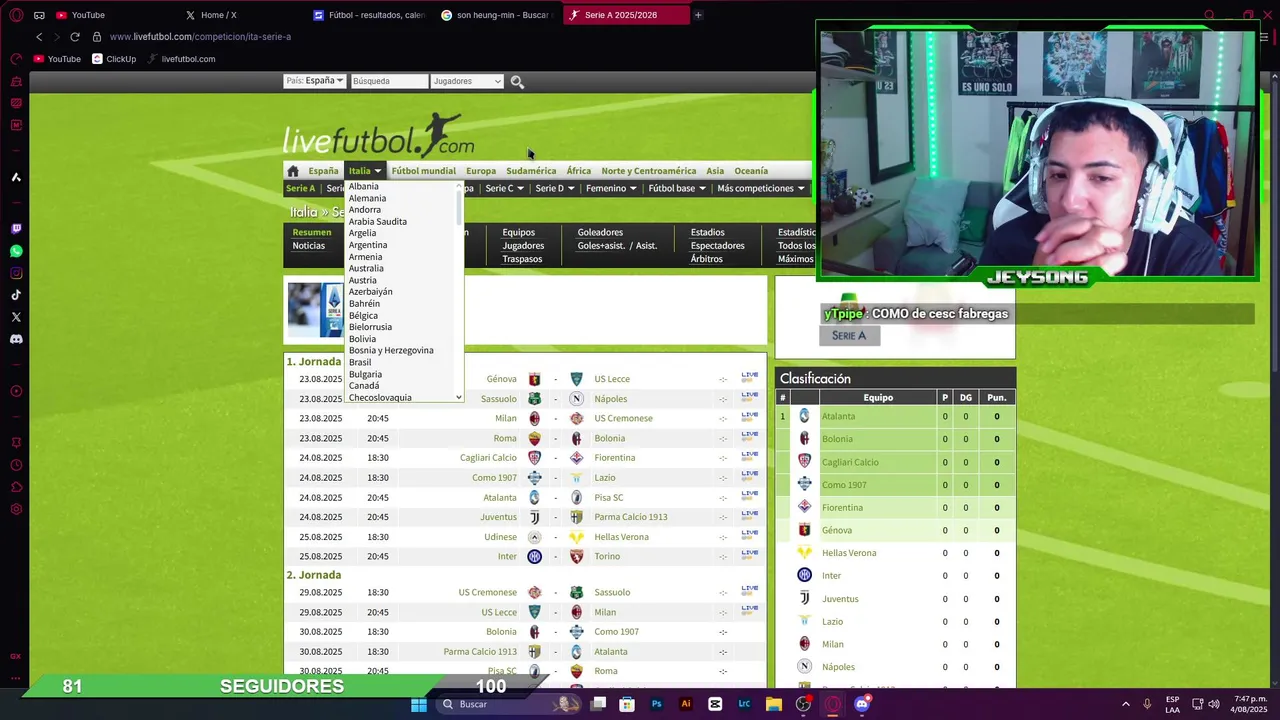
Task: Click the Búsqueda search input field
Action: click(389, 81)
